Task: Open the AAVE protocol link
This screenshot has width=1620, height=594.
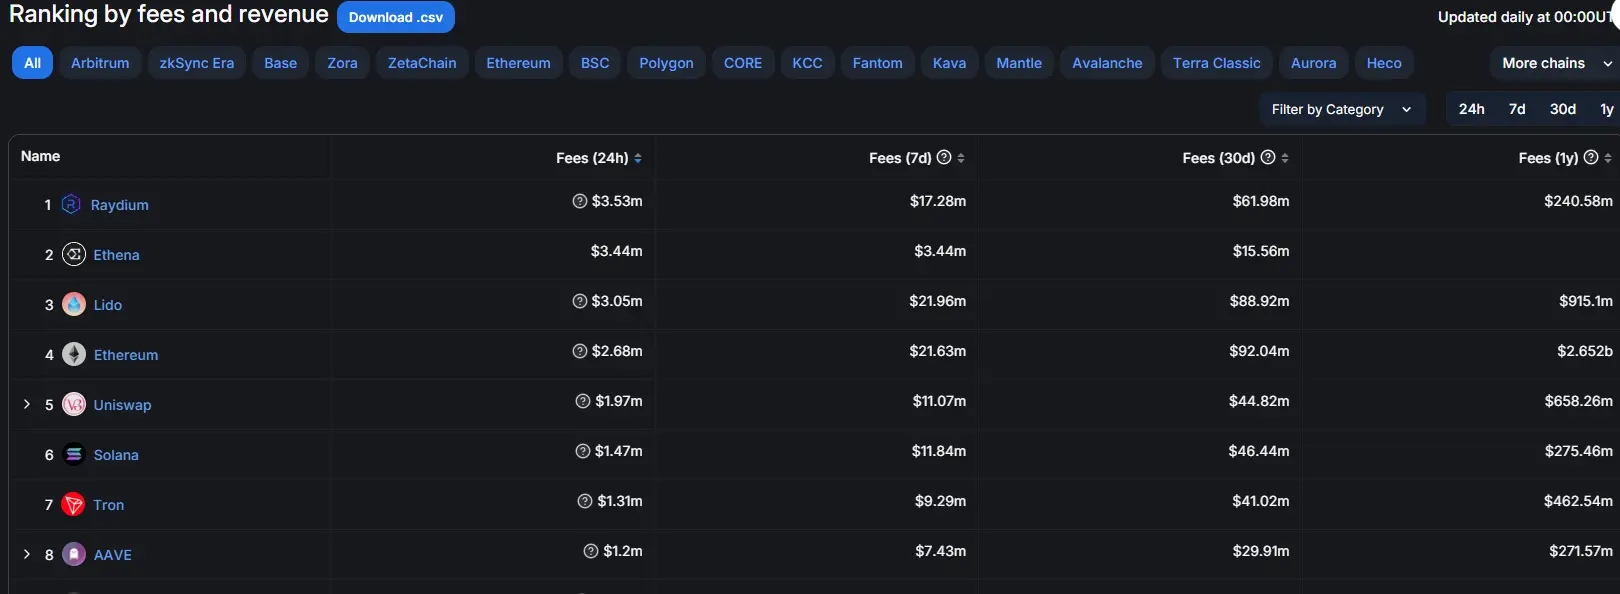Action: pyautogui.click(x=113, y=555)
